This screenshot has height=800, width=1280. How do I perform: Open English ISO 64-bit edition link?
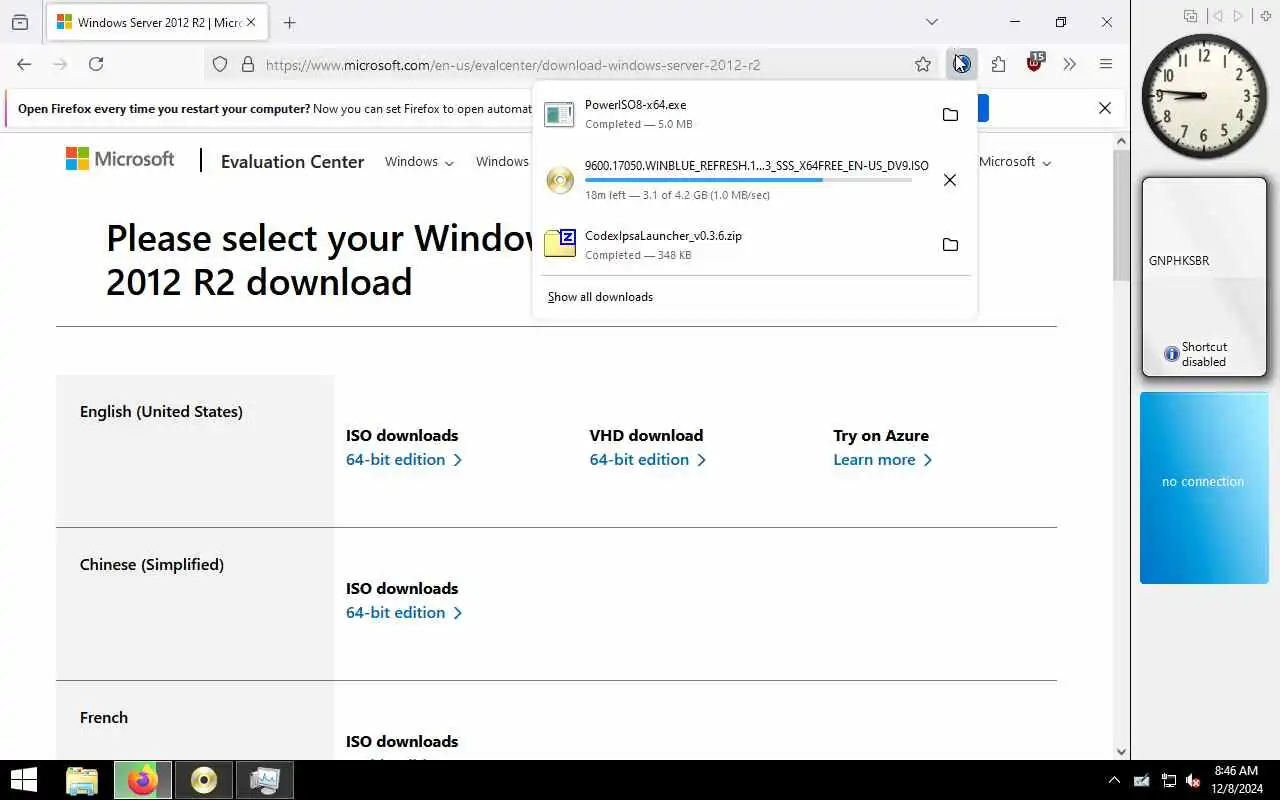404,460
